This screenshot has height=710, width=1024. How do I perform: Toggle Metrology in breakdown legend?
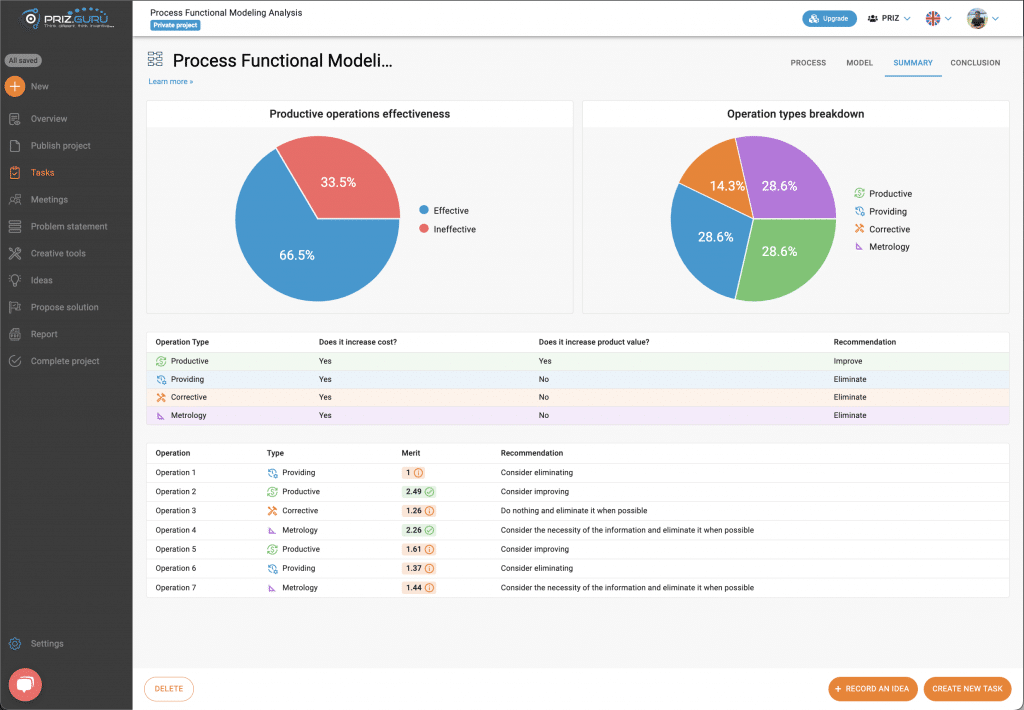882,247
